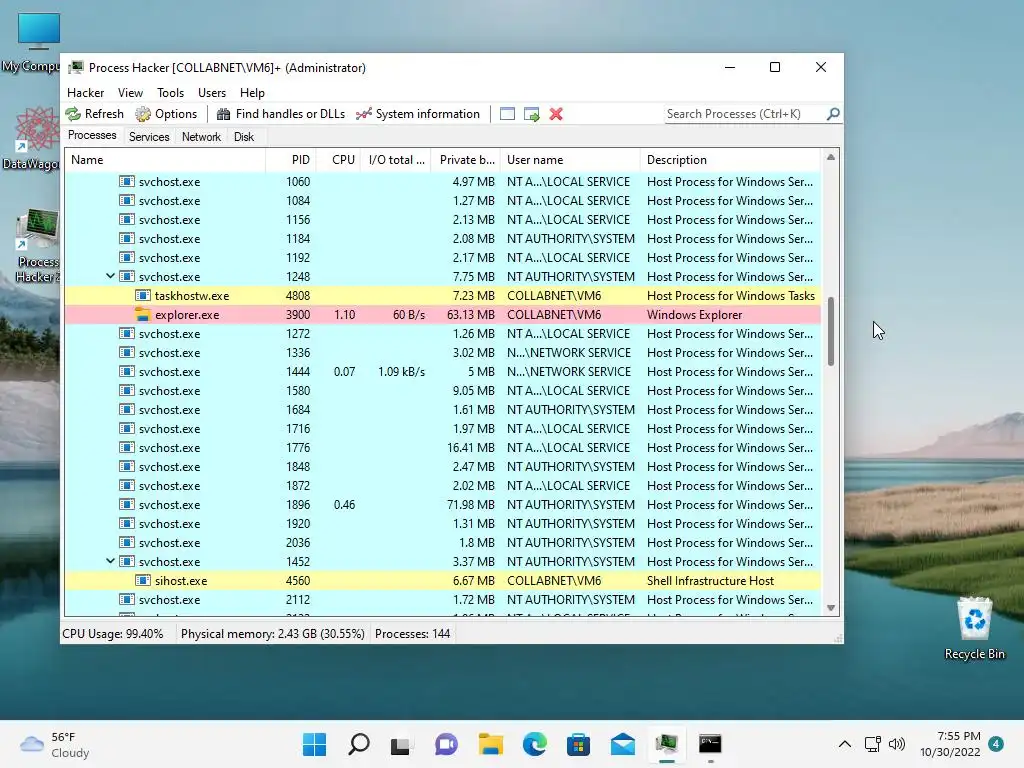Screen dimensions: 1024x768
Task: Click icon of svchost.exe PID 1444
Action: tap(127, 372)
